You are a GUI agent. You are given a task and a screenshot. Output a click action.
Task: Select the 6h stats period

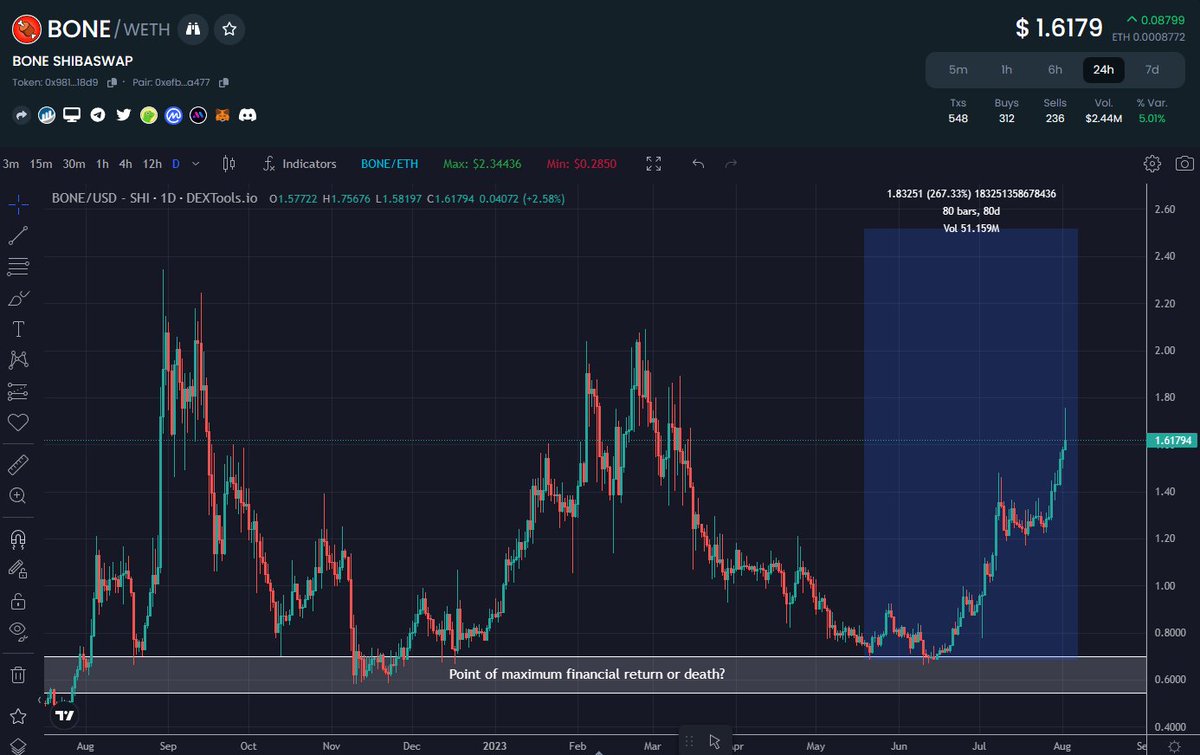coord(1055,69)
